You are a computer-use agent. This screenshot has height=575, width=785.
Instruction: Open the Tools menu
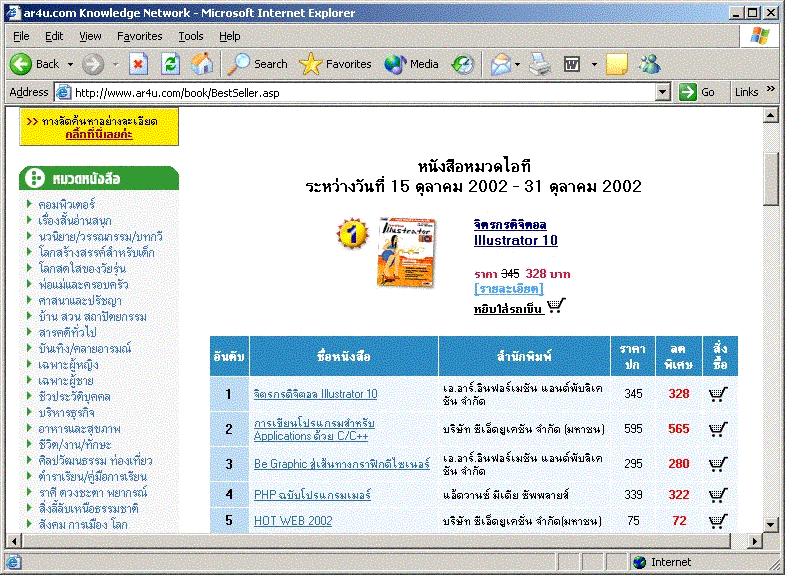point(190,36)
